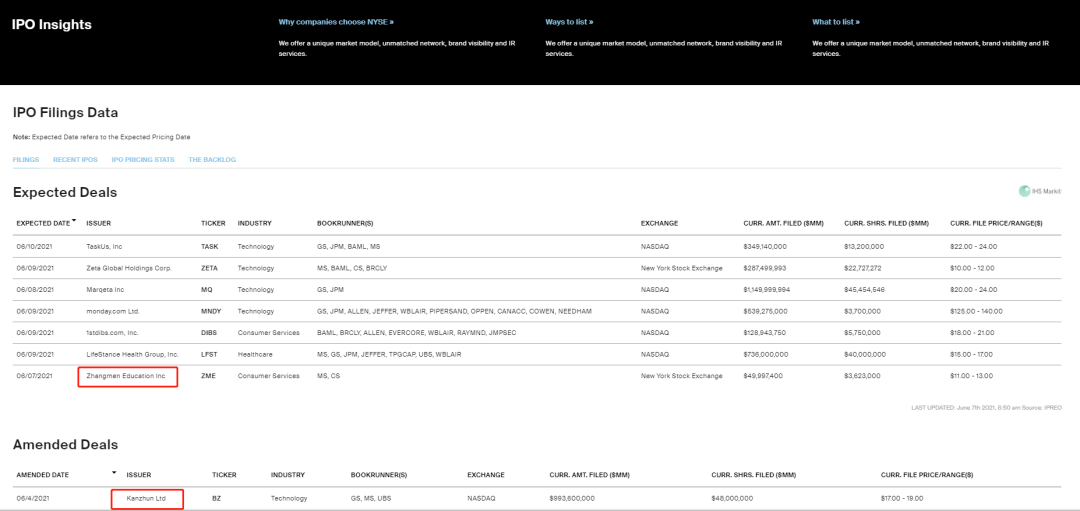Click expected date 06/08/2021
The height and width of the screenshot is (511, 1080).
[34, 289]
